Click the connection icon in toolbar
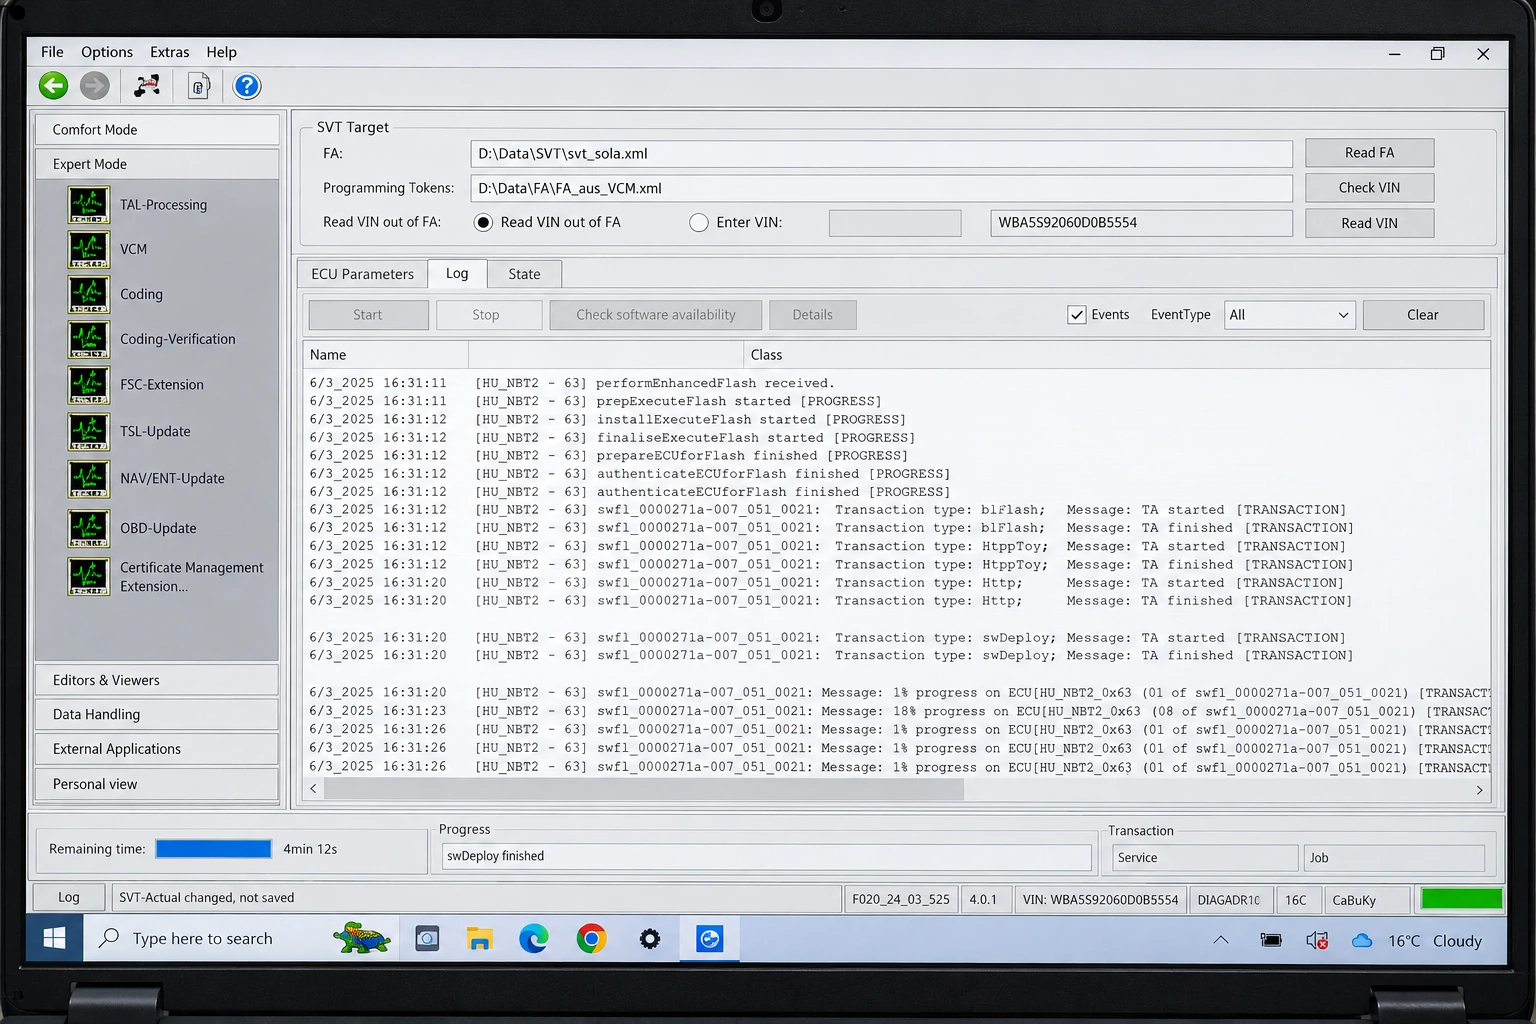This screenshot has height=1024, width=1536. pyautogui.click(x=147, y=86)
